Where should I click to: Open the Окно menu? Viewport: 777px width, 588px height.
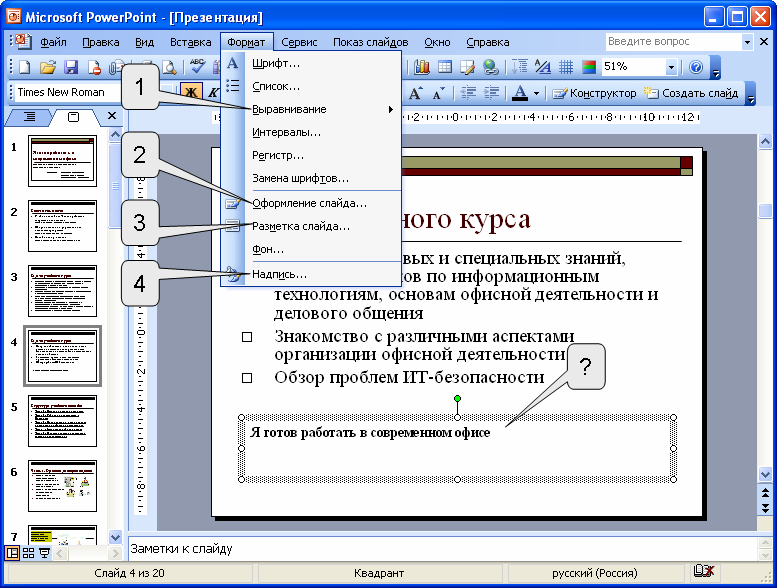pyautogui.click(x=437, y=42)
